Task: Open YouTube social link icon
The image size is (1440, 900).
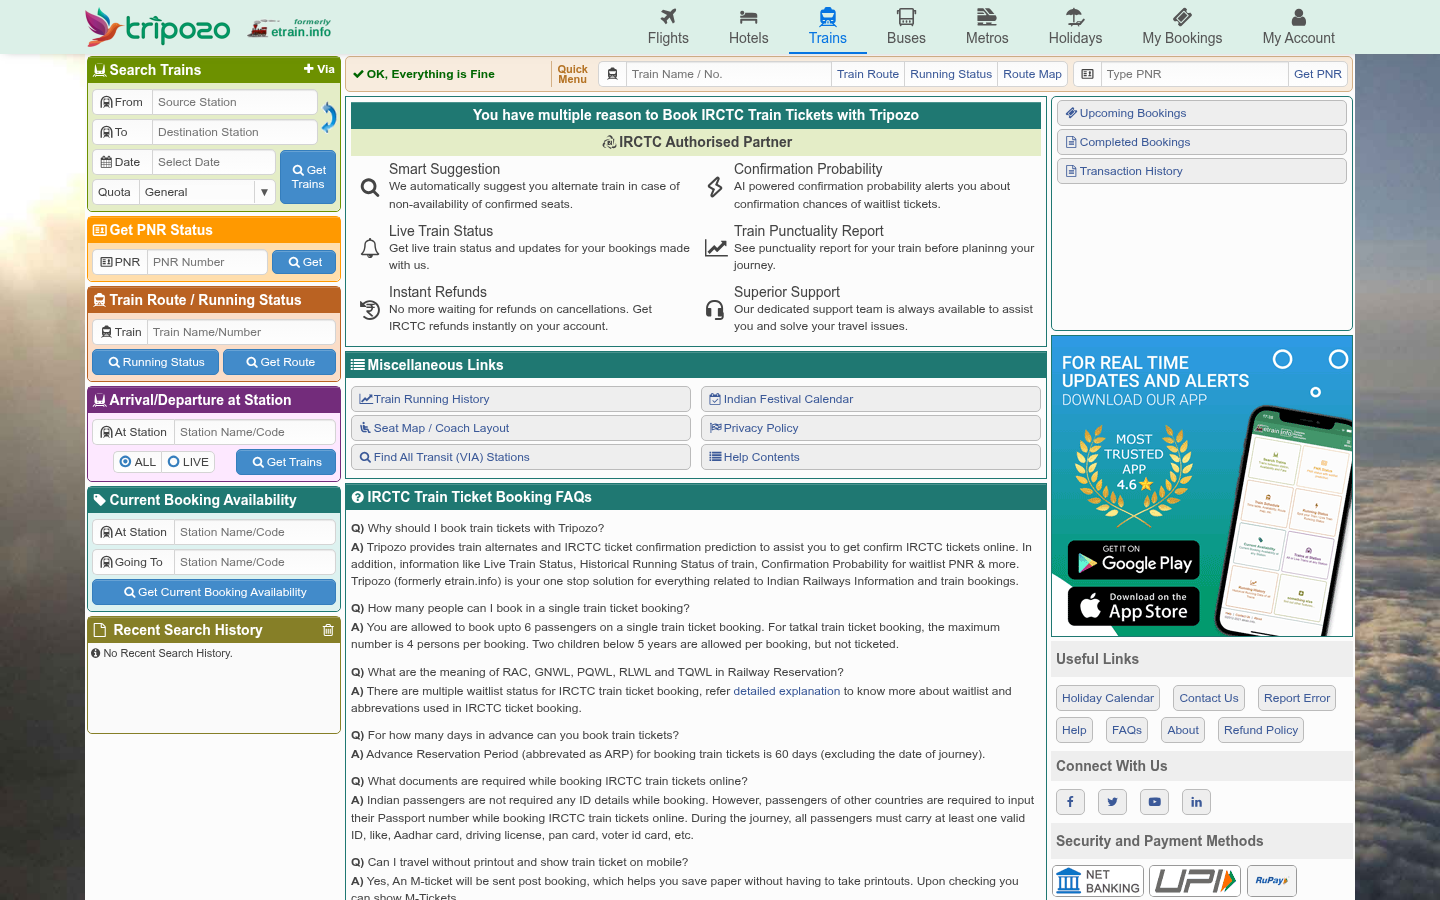Action: click(1155, 802)
